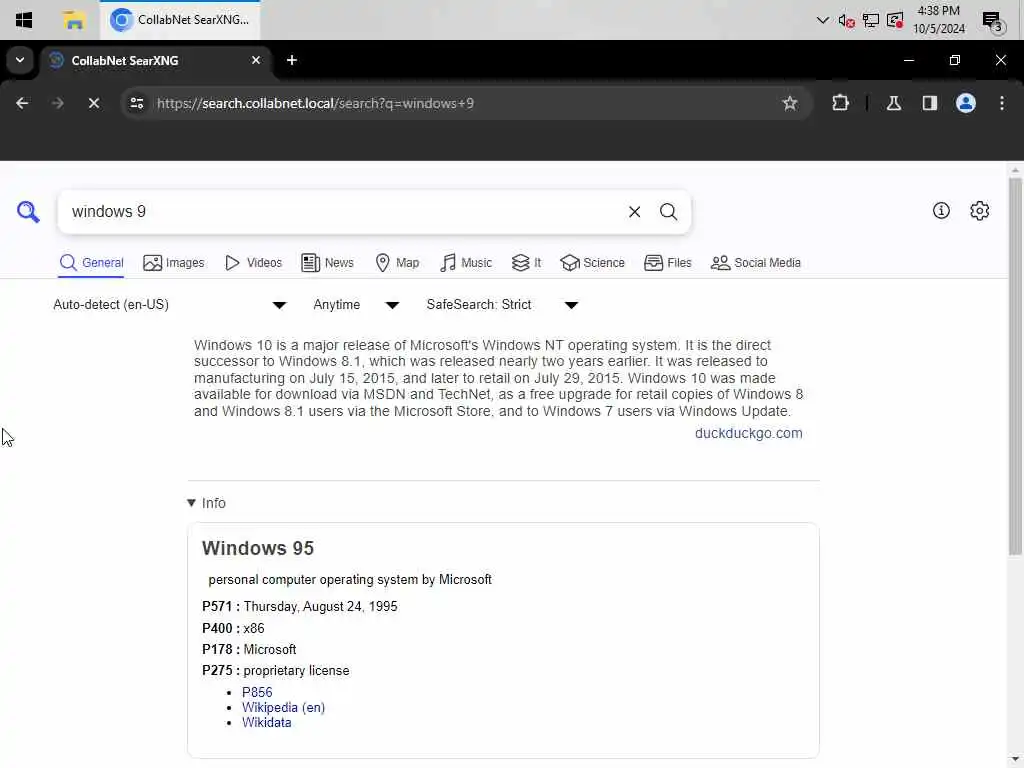This screenshot has height=768, width=1024.
Task: Select the CollabNet SearXNG browser tab
Action: (x=156, y=61)
